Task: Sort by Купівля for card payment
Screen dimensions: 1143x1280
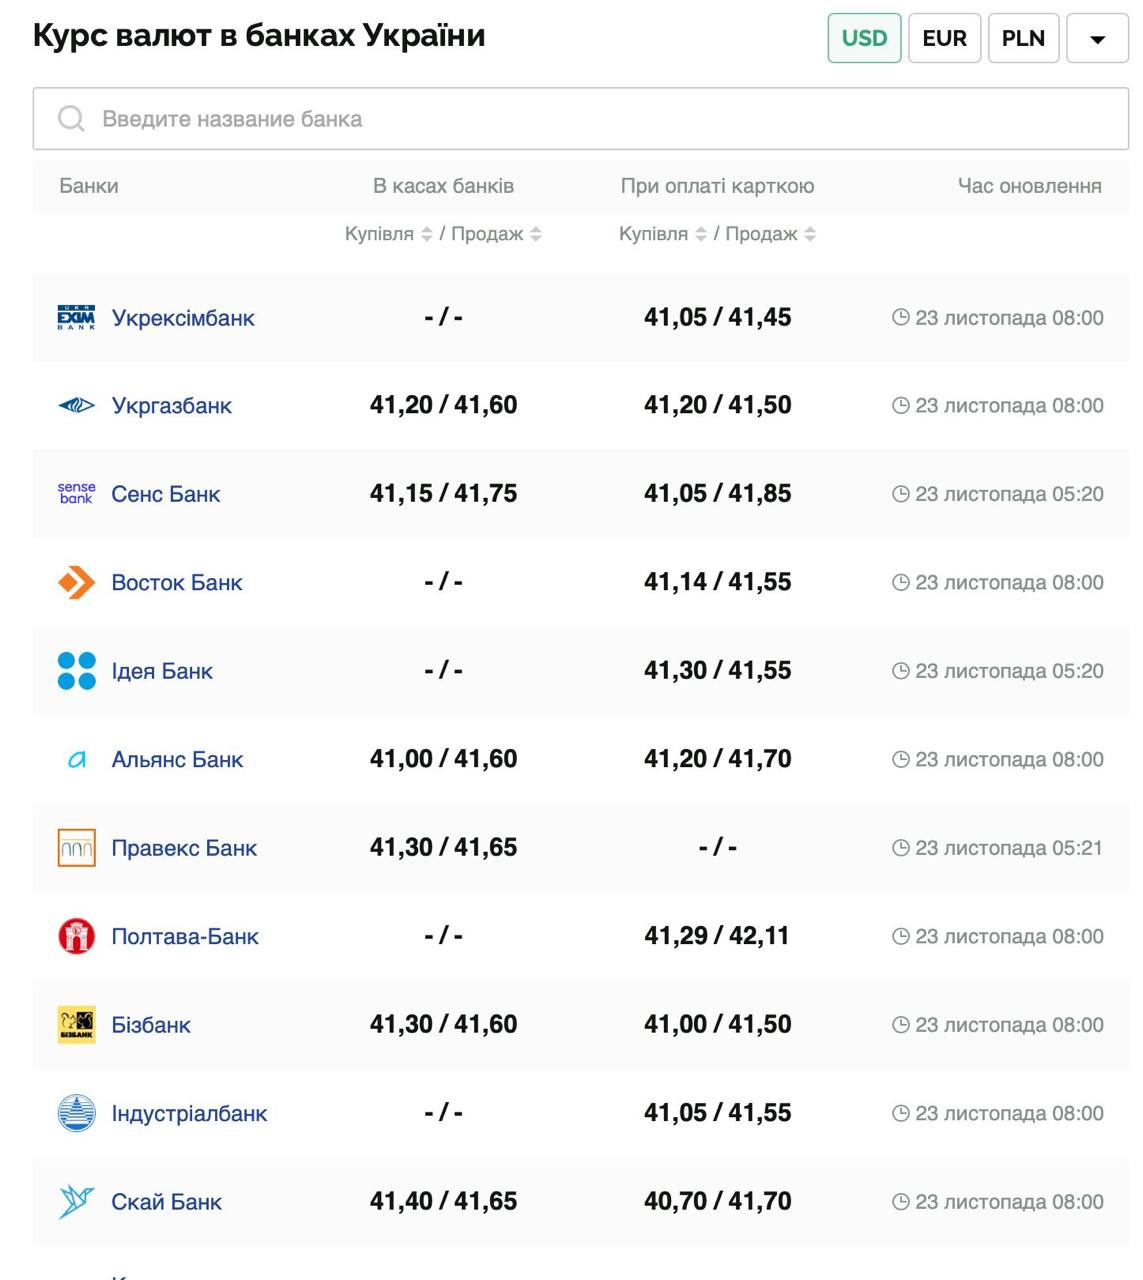Action: (701, 234)
